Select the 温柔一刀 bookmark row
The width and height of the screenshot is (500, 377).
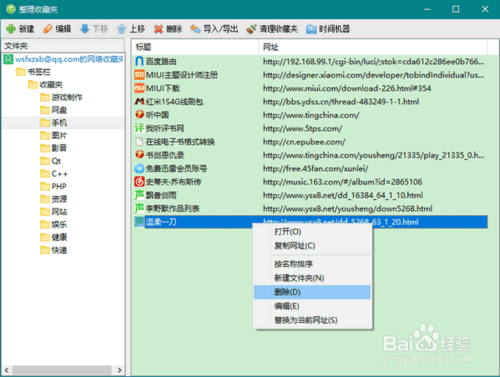[x=311, y=222]
